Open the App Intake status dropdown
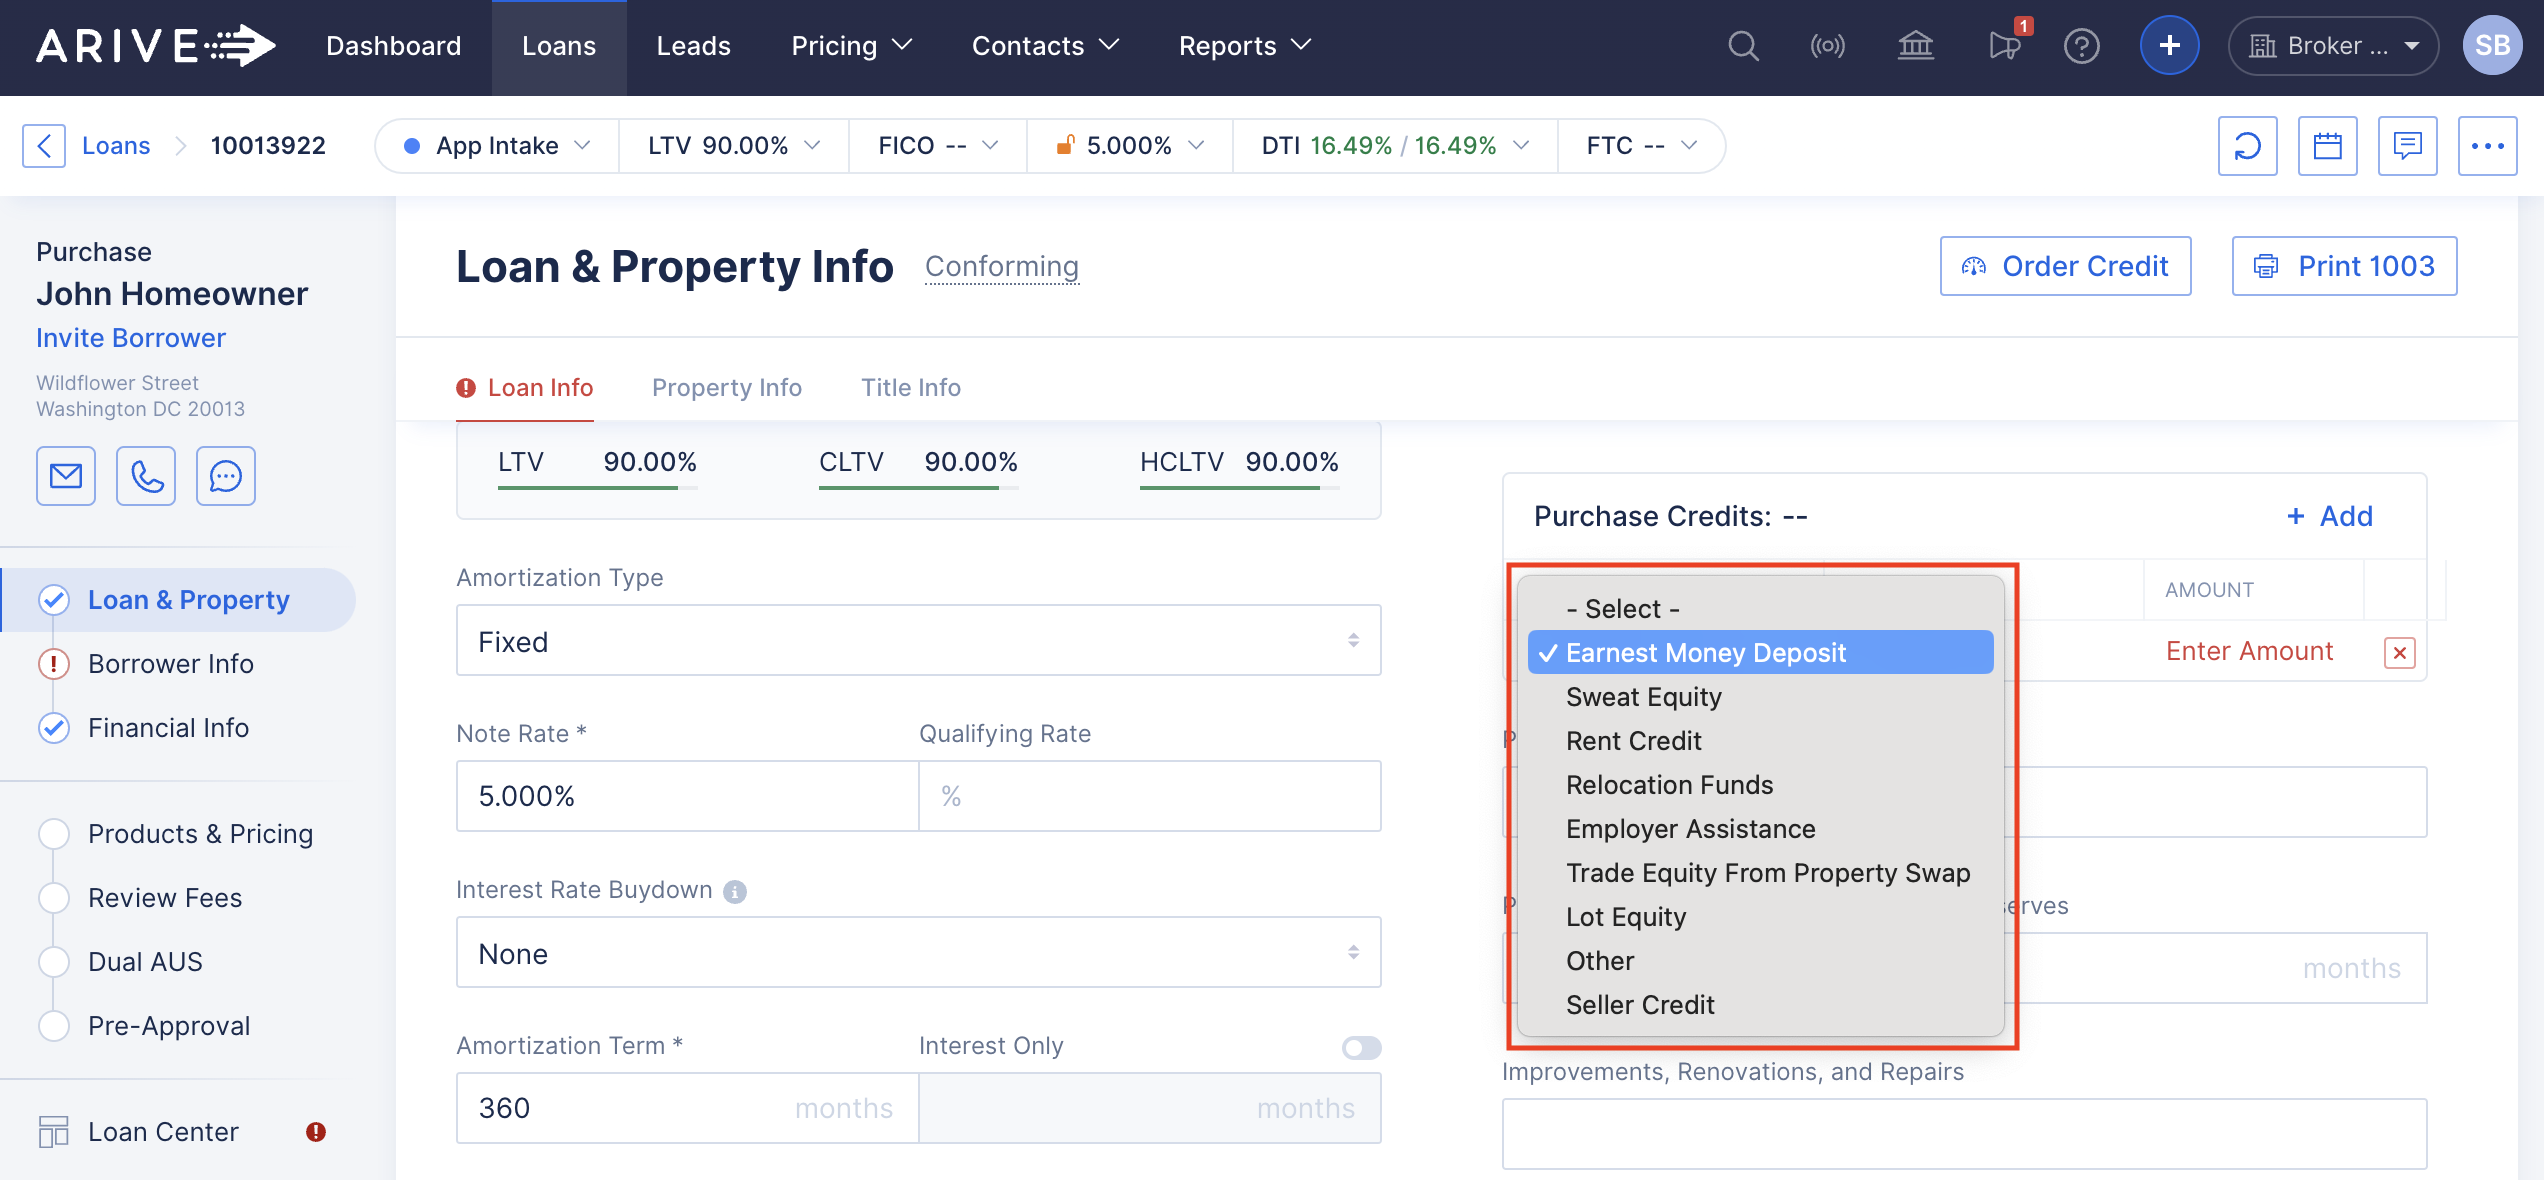Image resolution: width=2544 pixels, height=1180 pixels. pos(497,146)
